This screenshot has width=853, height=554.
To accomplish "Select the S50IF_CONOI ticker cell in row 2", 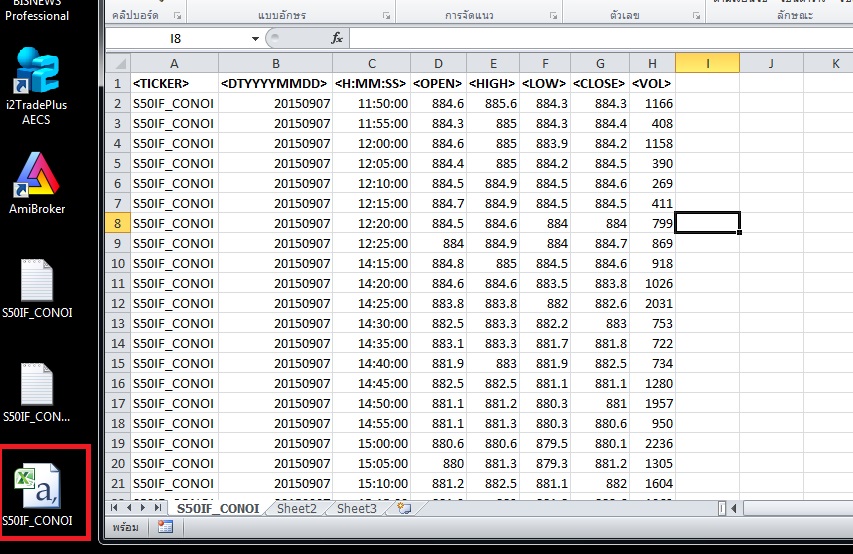I will [174, 103].
